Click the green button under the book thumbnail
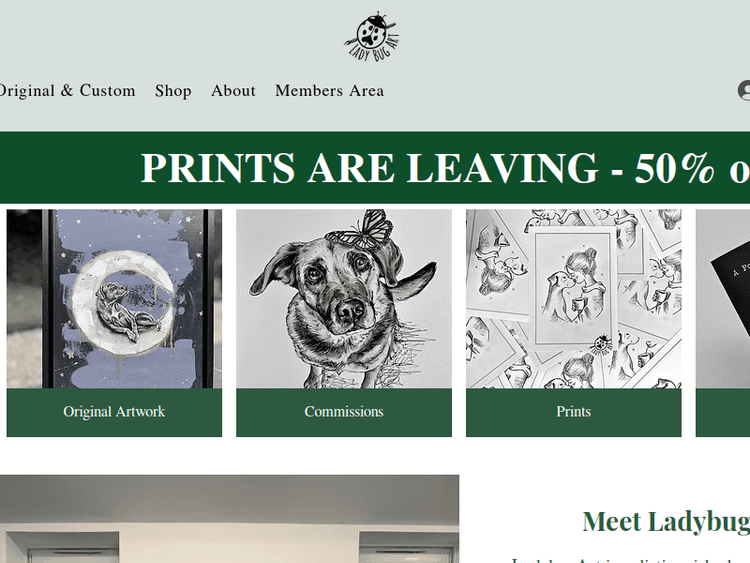750x563 pixels. point(723,412)
